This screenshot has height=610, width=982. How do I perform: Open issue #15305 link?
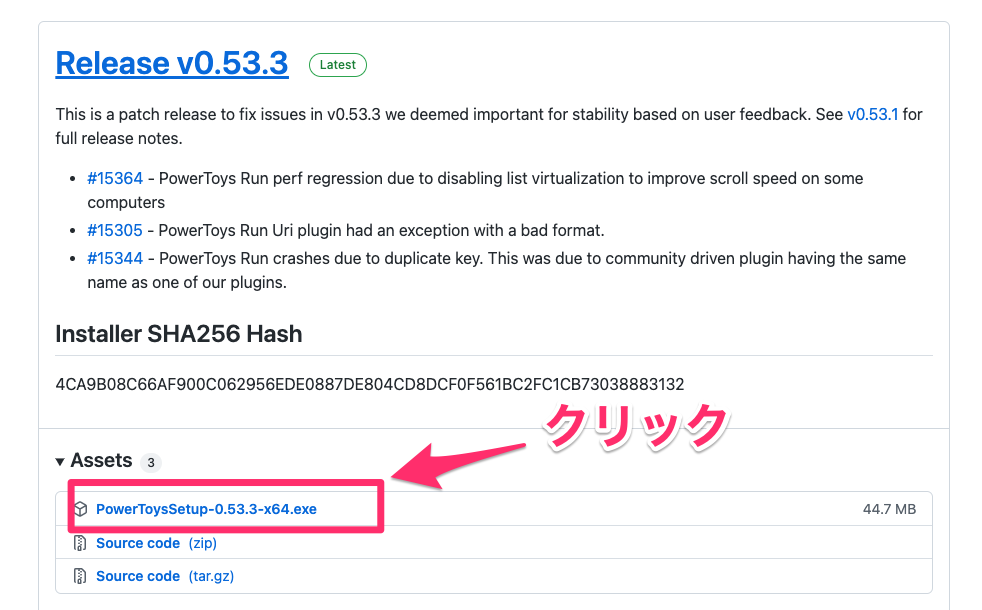click(x=115, y=230)
